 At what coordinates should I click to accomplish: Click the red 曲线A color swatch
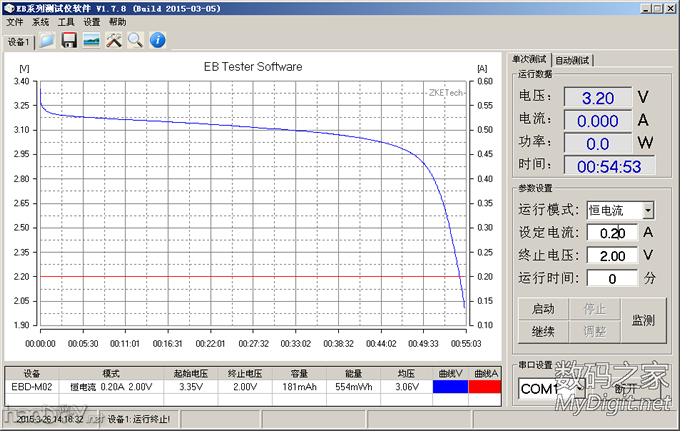click(485, 385)
